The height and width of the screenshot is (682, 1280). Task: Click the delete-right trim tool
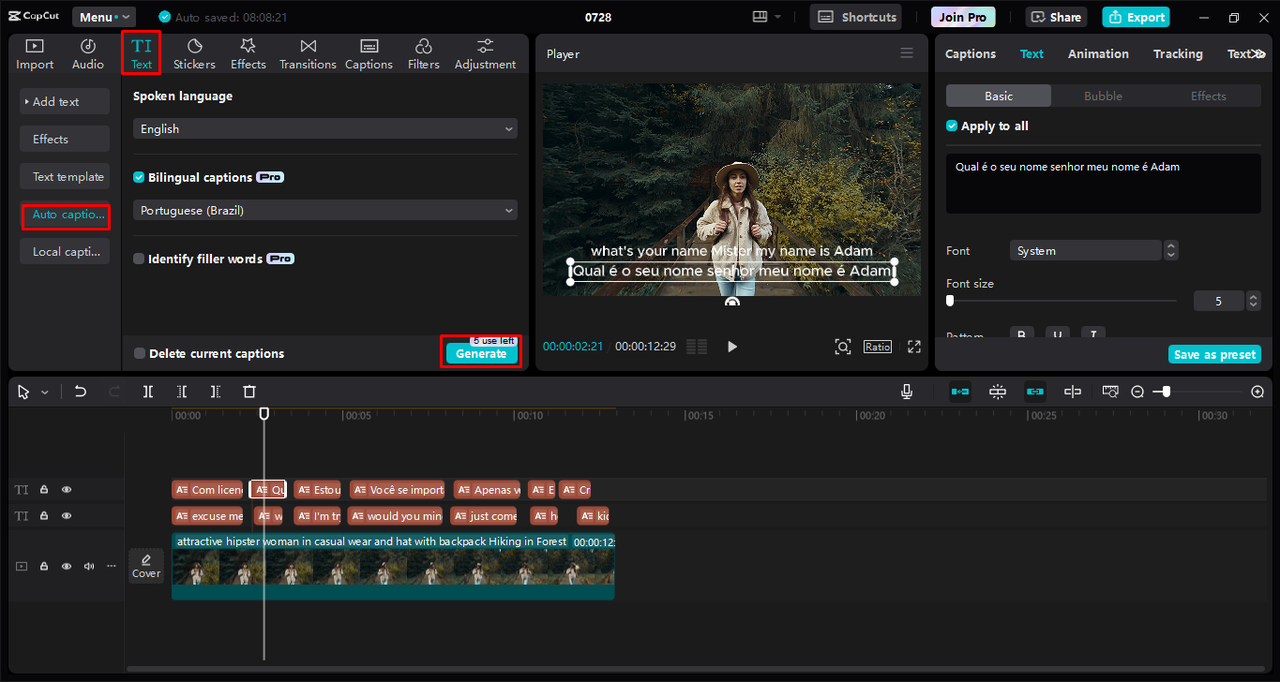tap(215, 392)
